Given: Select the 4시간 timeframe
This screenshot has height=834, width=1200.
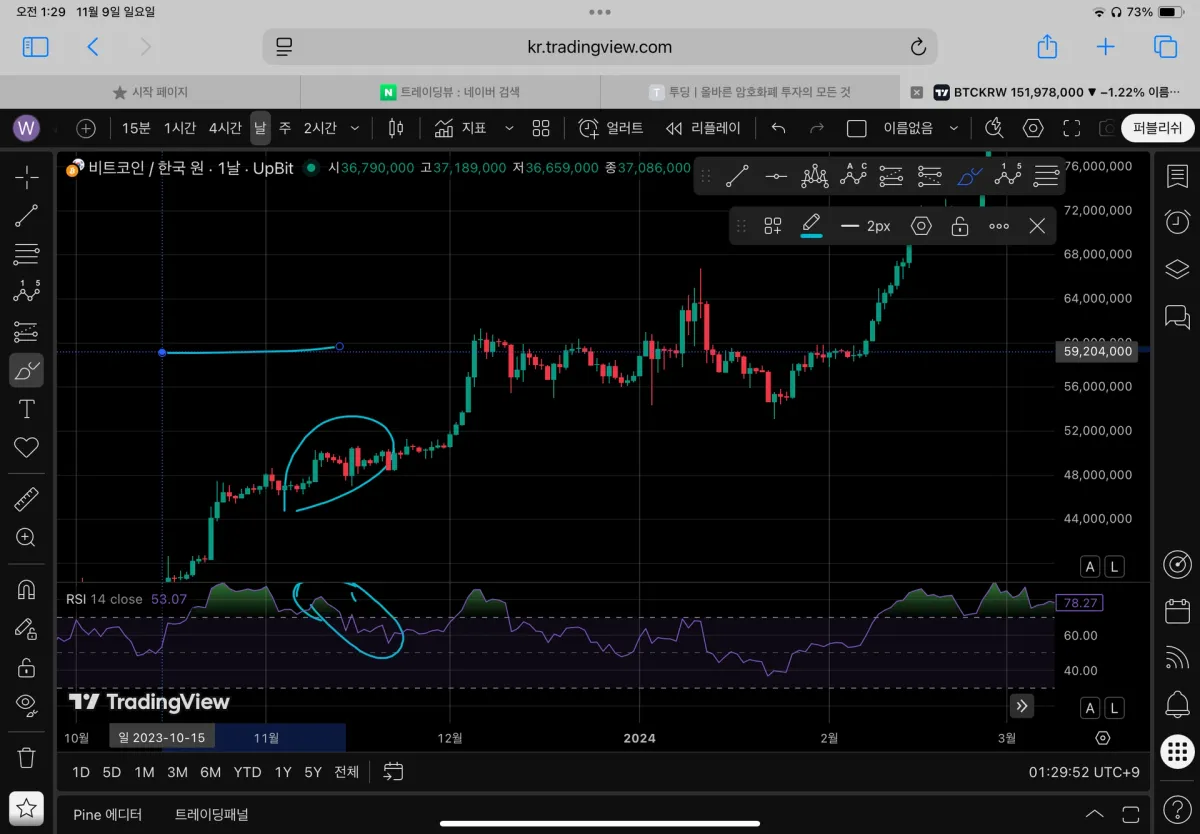Looking at the screenshot, I should 225,128.
